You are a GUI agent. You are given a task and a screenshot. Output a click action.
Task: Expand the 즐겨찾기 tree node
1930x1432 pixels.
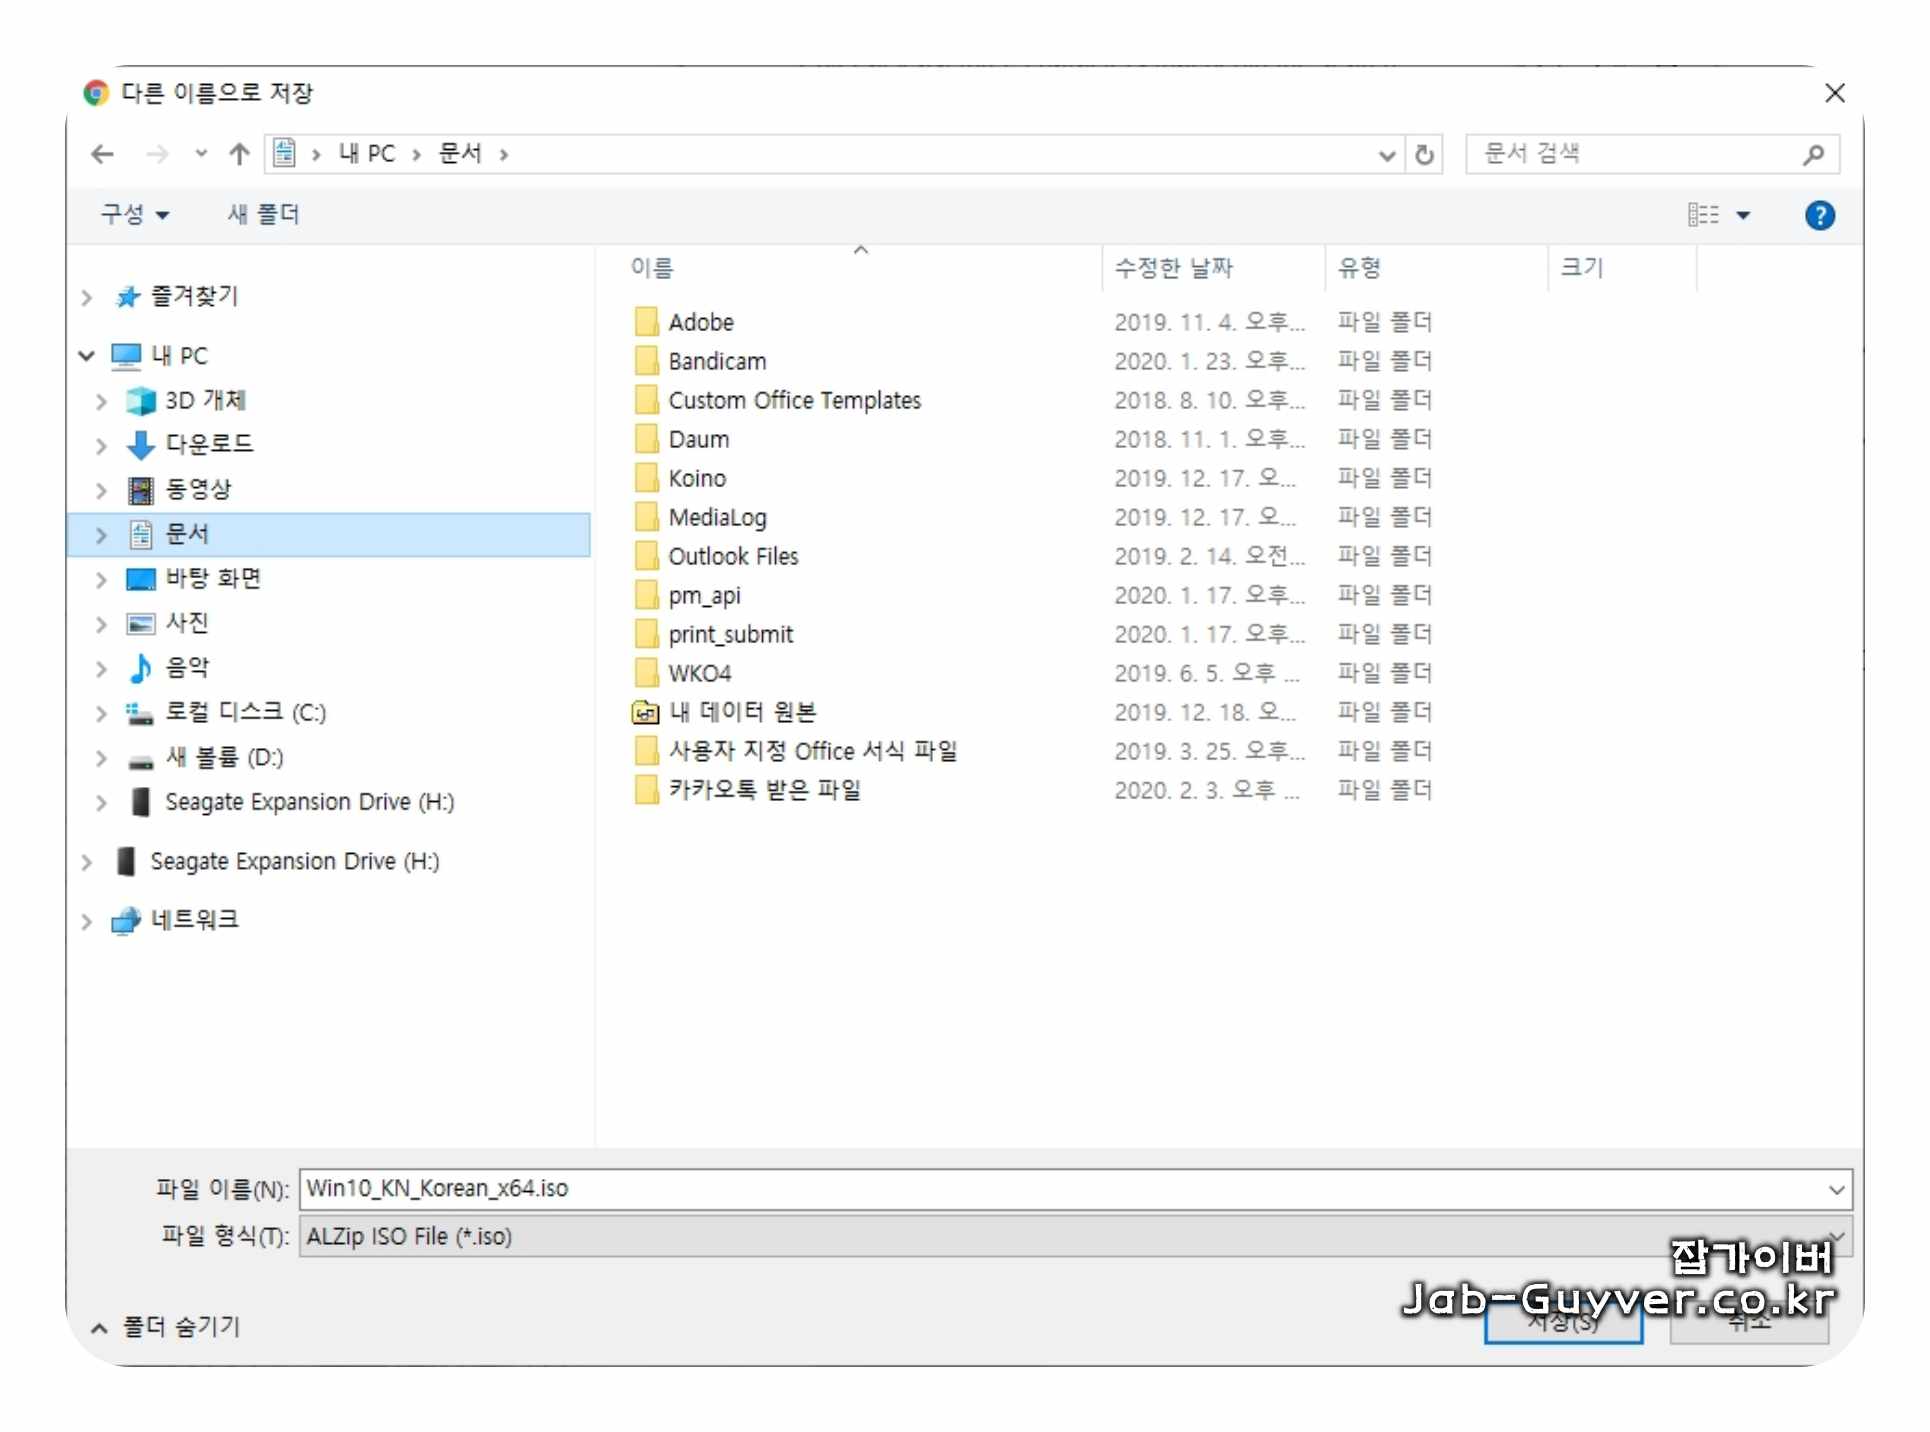[x=87, y=297]
